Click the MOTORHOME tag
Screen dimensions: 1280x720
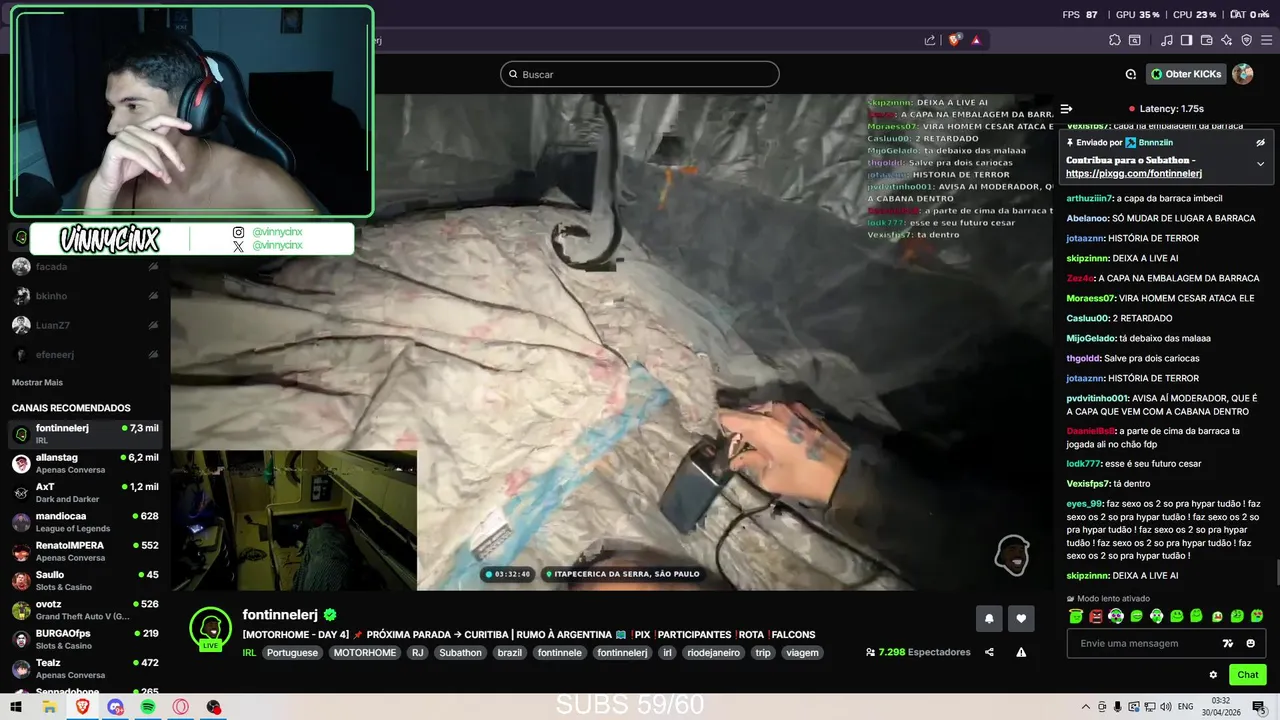coord(365,653)
